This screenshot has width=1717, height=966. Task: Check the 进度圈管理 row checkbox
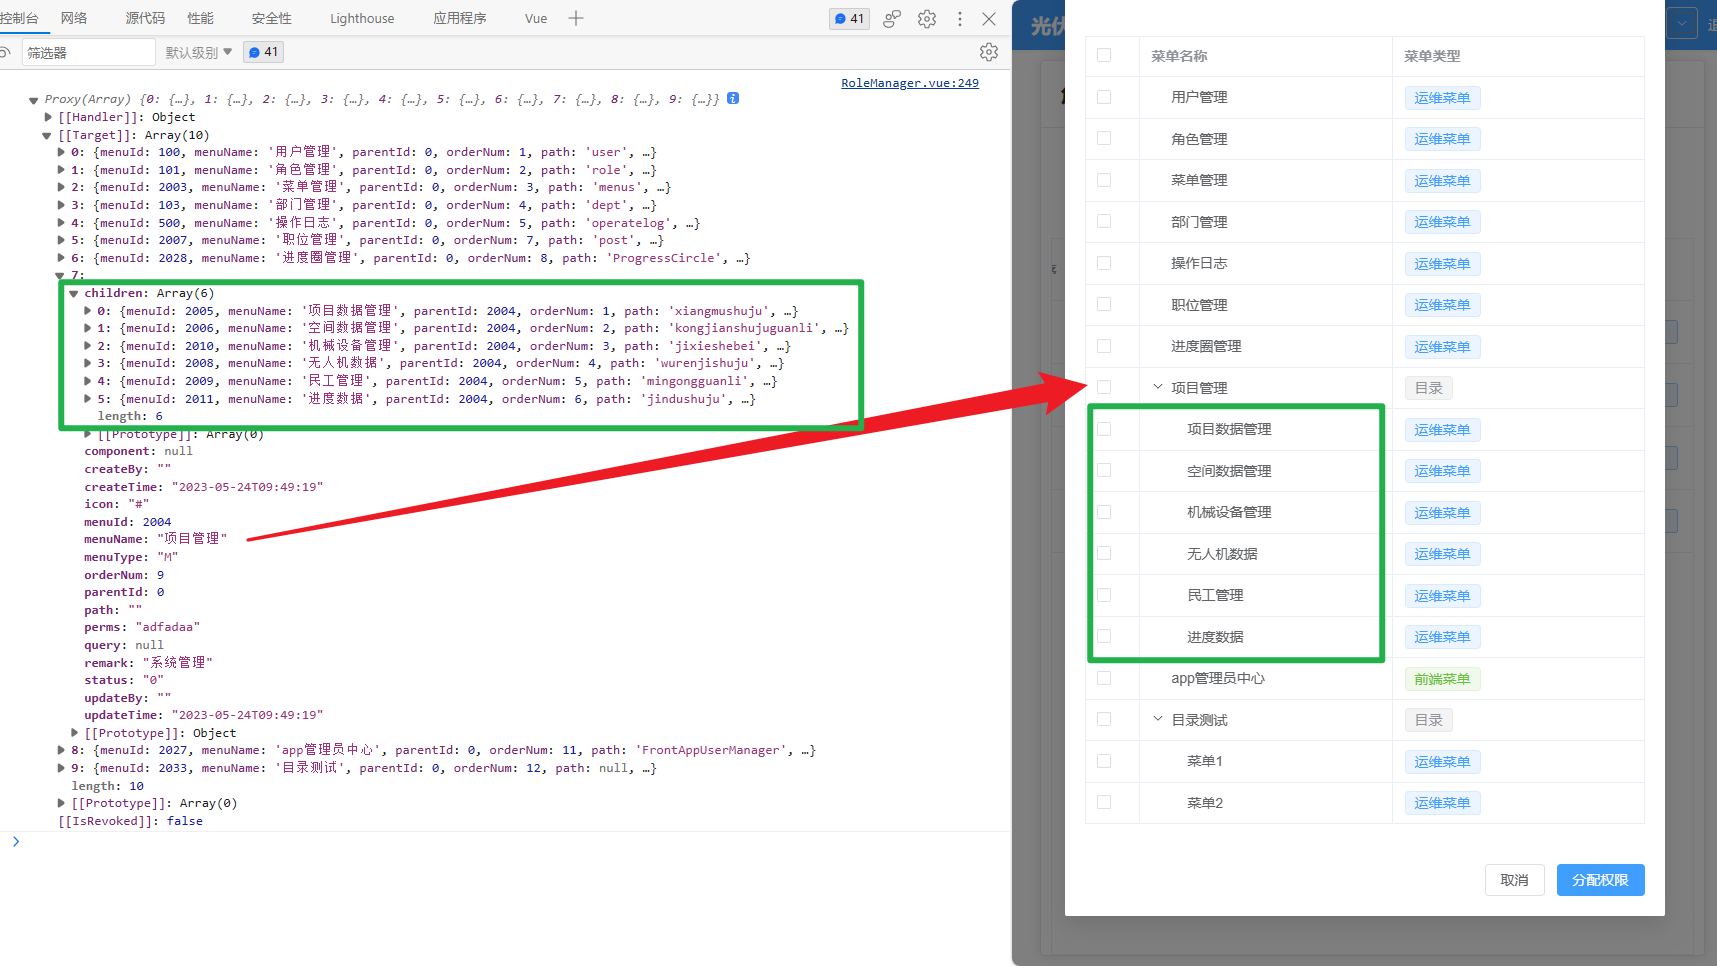pos(1104,346)
